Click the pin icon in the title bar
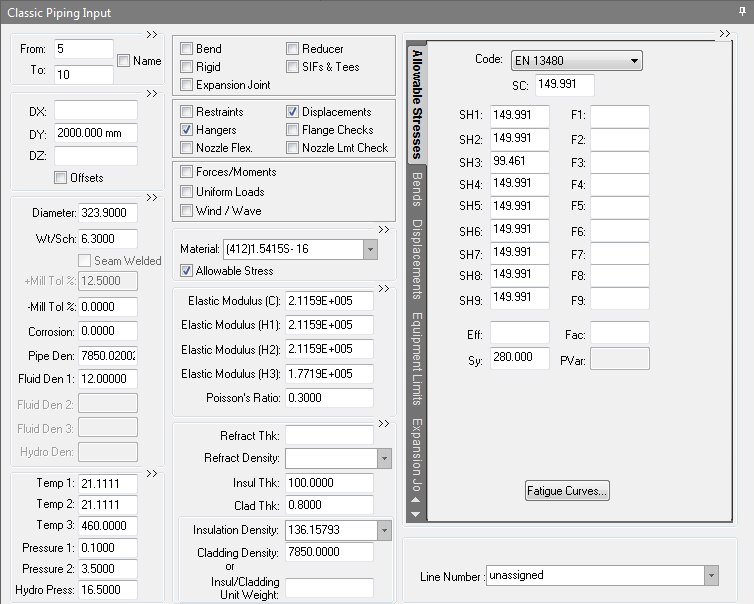Image resolution: width=754 pixels, height=604 pixels. coord(741,12)
